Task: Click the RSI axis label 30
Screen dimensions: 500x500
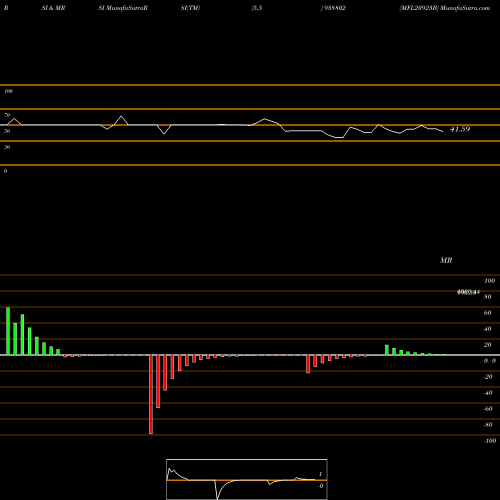Action: coord(7,147)
